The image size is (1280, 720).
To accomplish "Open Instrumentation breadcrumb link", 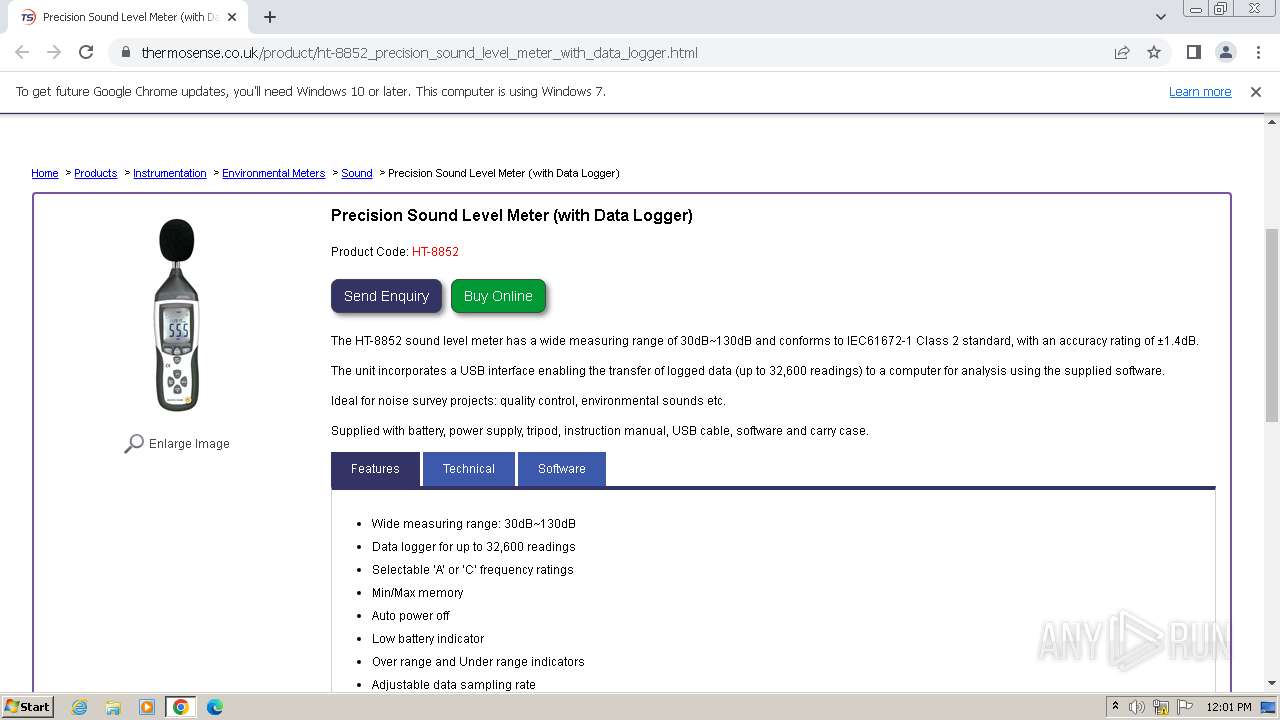I will 169,173.
